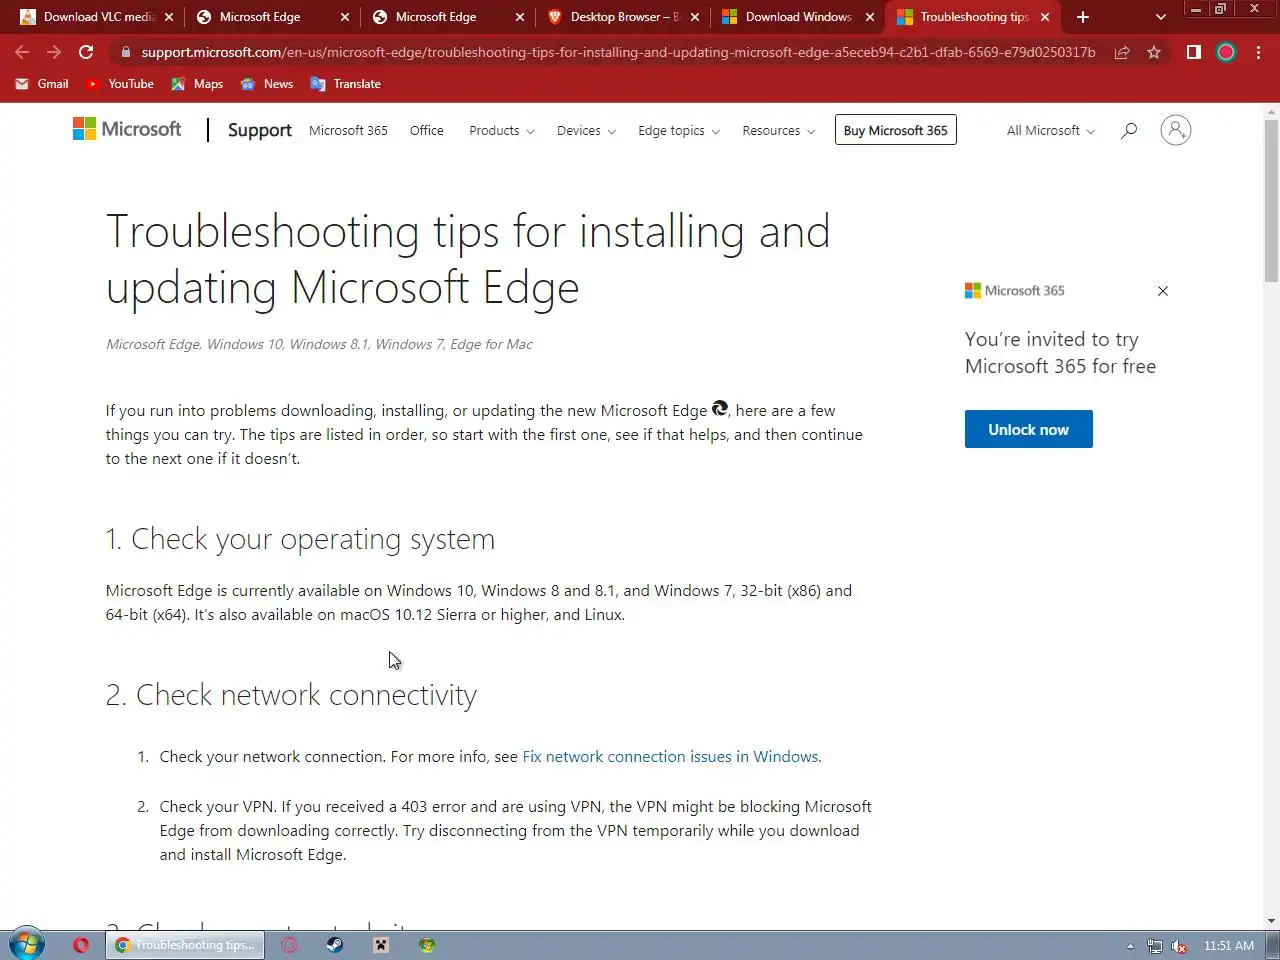The width and height of the screenshot is (1280, 960).
Task: Click the heading 'Check your operating system'
Action: (300, 539)
